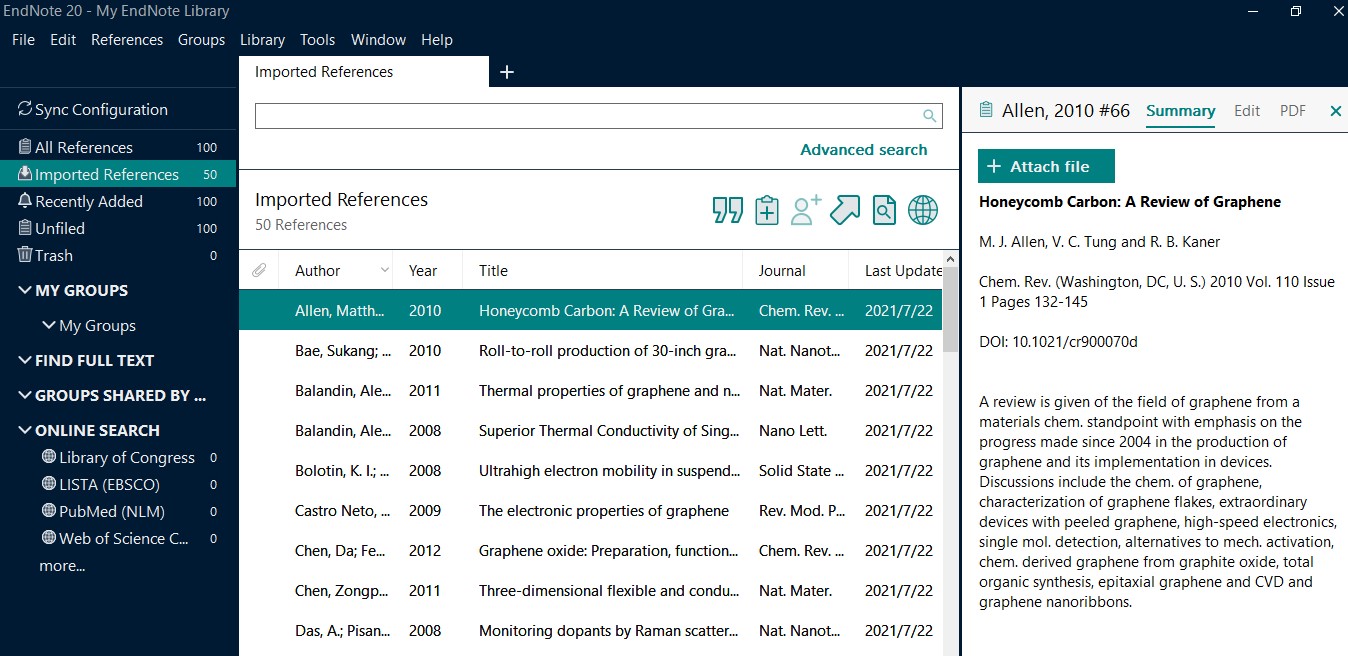Click the export arrow icon
Screen dimensions: 1348x656
[x=845, y=210]
